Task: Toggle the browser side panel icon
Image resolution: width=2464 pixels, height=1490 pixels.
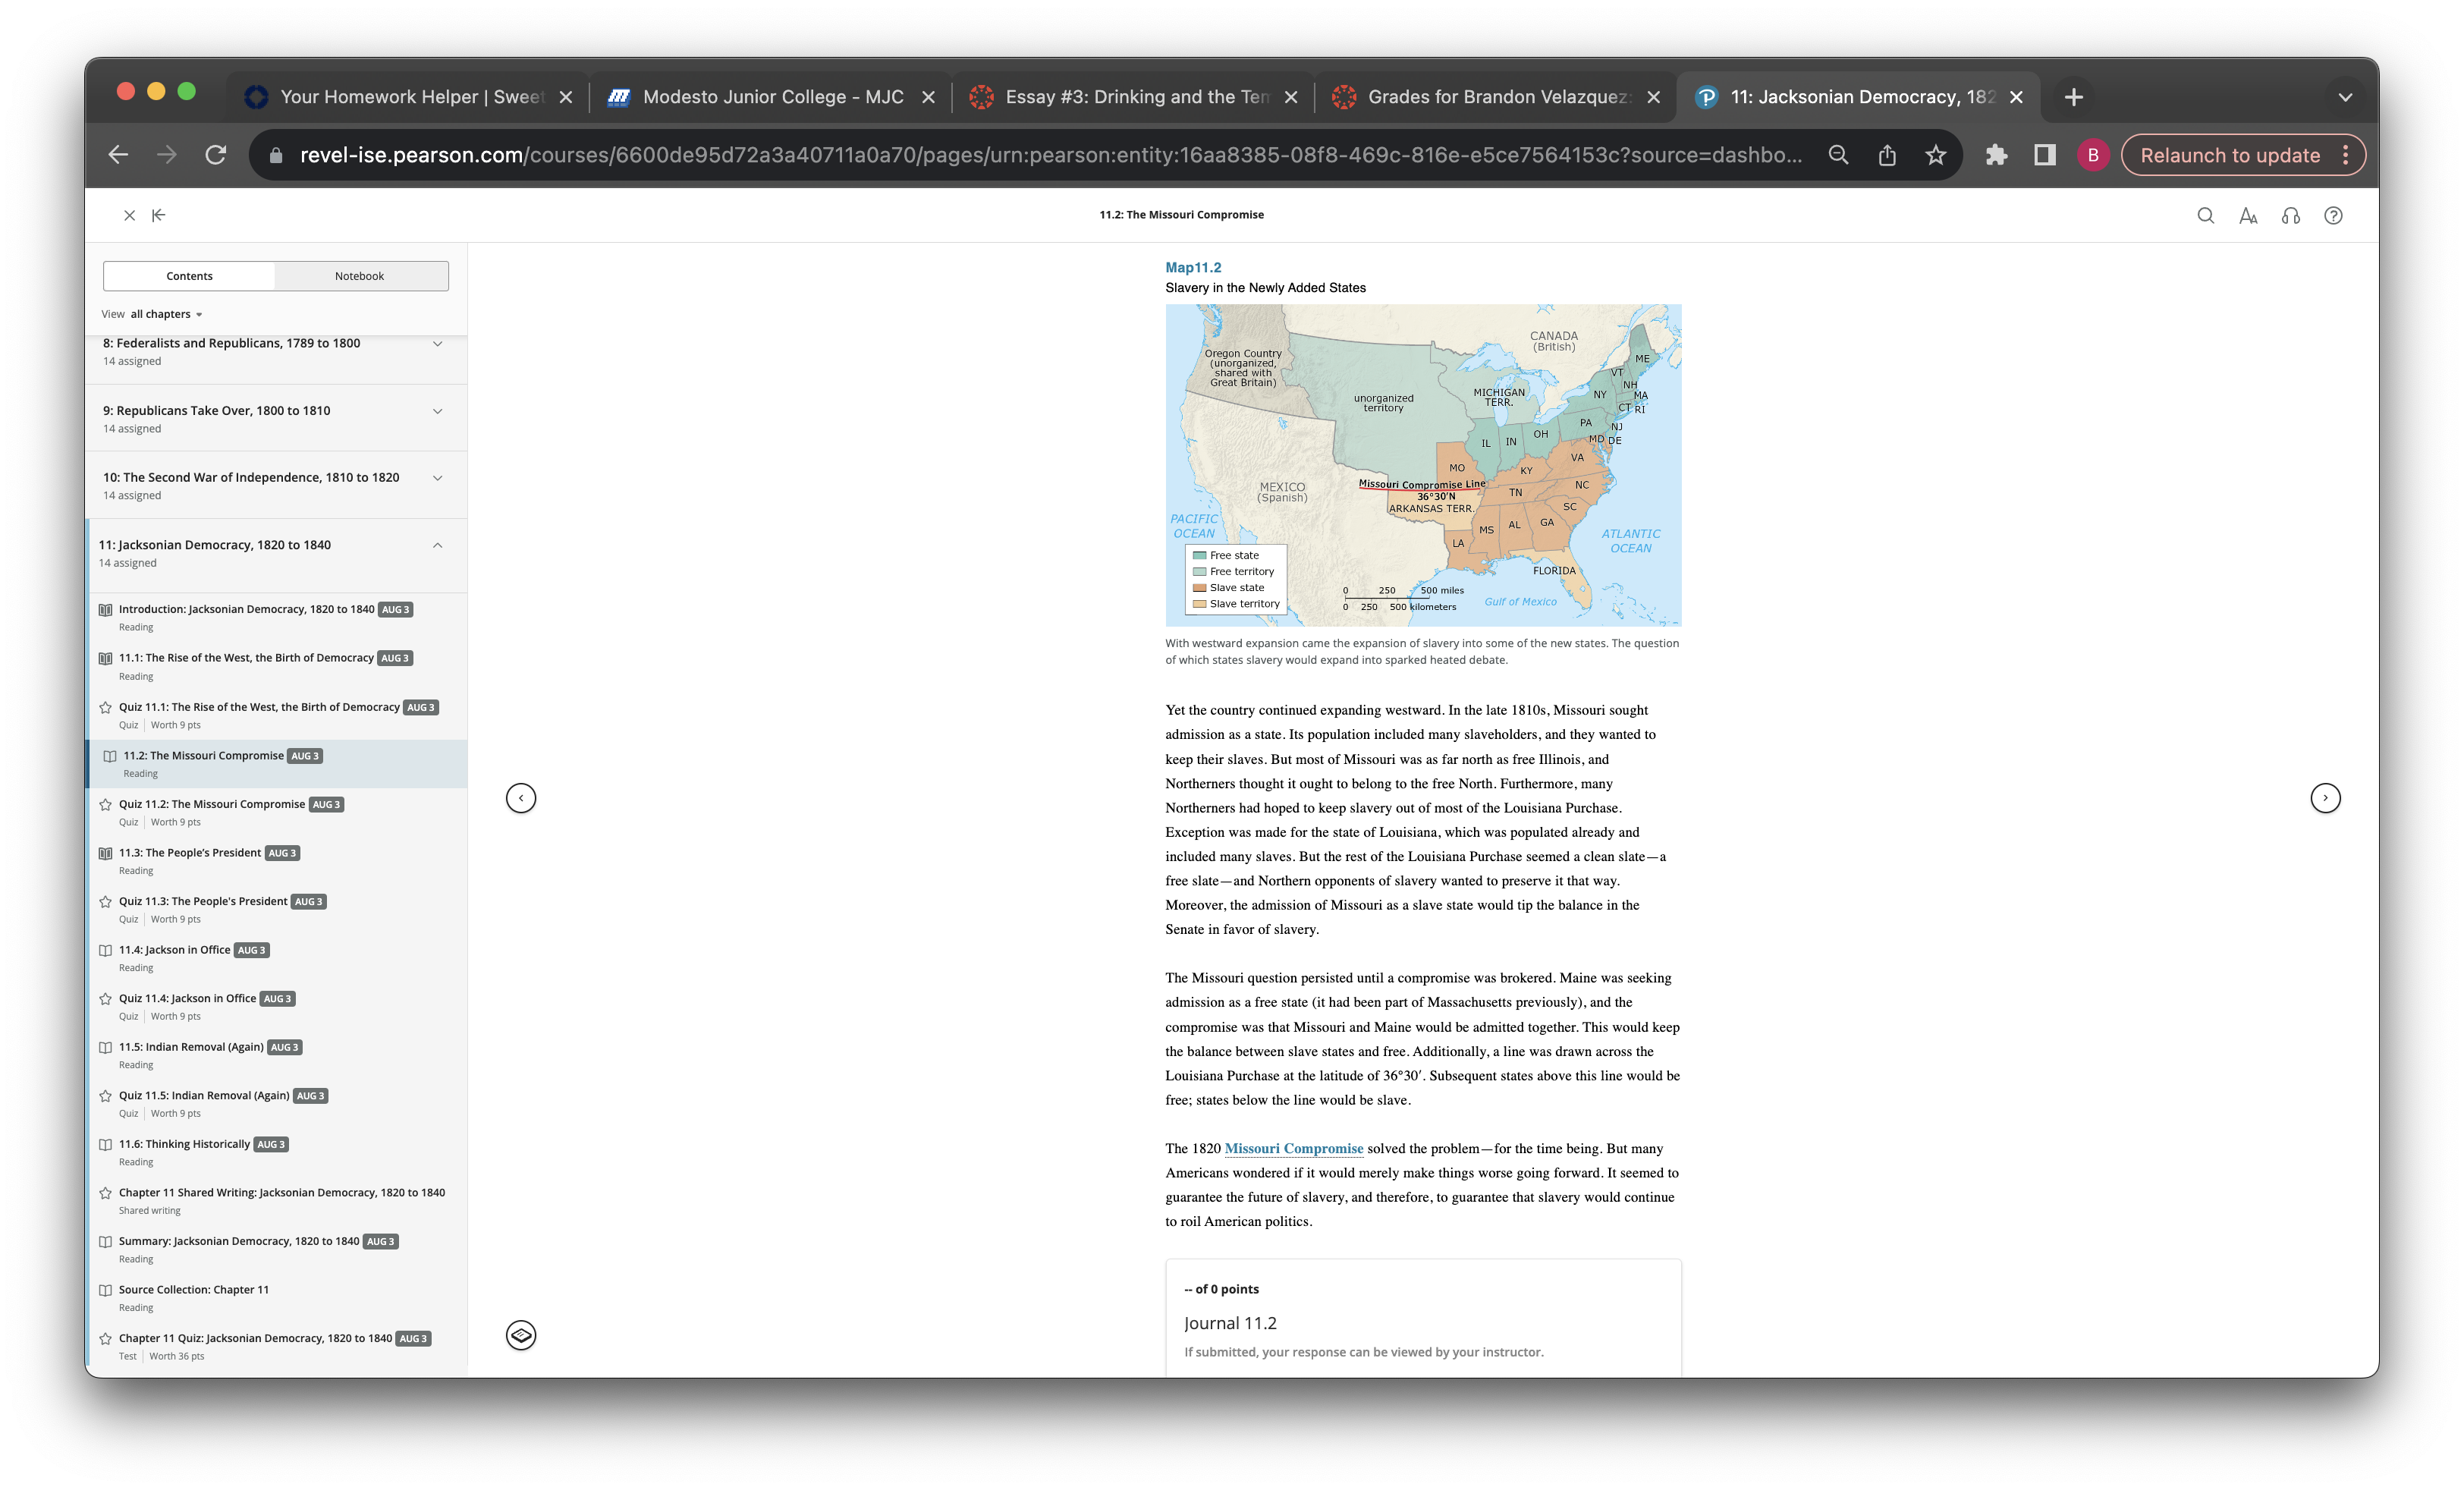Action: click(x=2045, y=155)
